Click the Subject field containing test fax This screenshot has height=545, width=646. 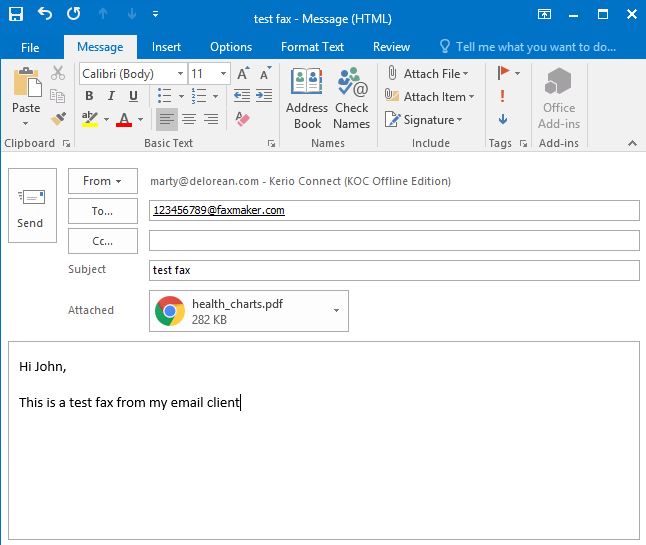coord(394,270)
